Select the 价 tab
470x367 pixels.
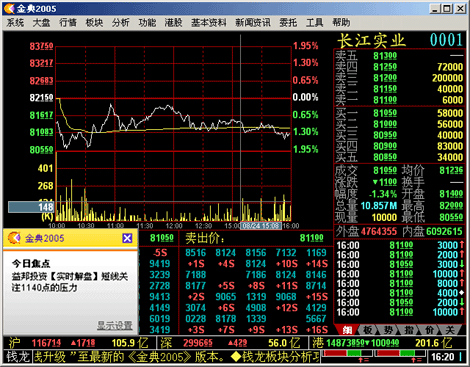[429, 330]
